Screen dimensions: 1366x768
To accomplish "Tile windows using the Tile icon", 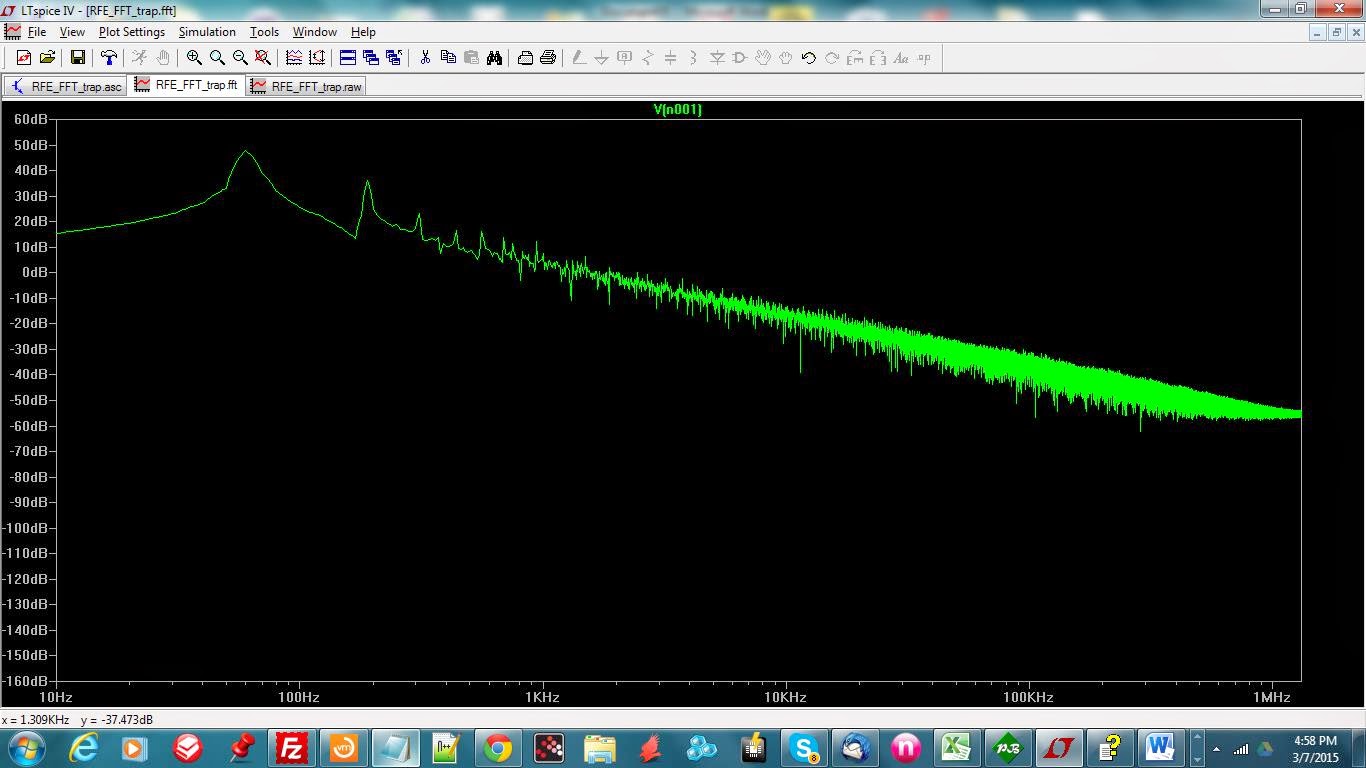I will coord(347,58).
